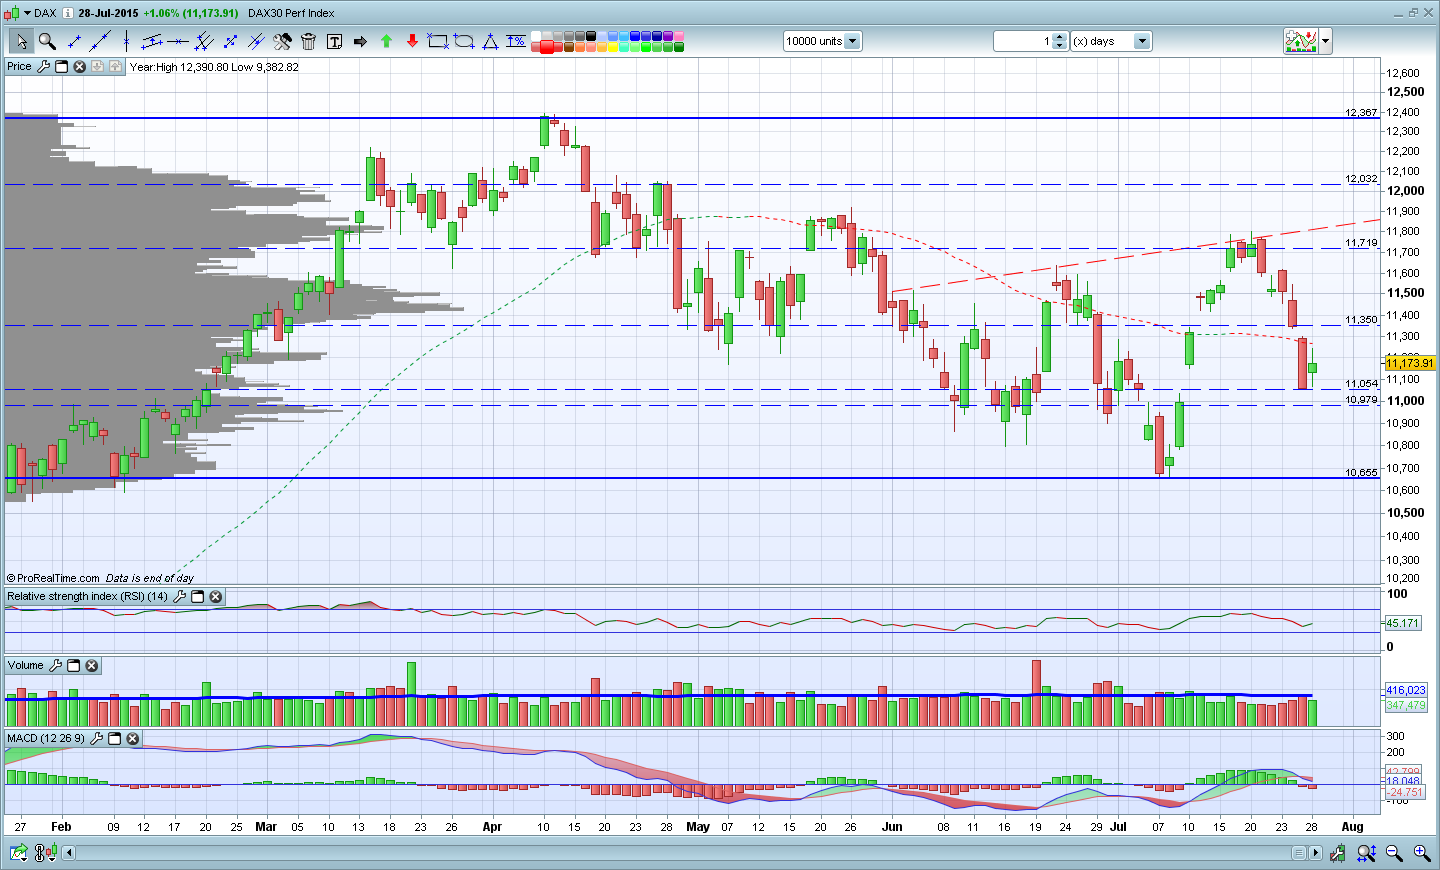Pick the bright red color swatch
The height and width of the screenshot is (870, 1440).
pyautogui.click(x=547, y=46)
